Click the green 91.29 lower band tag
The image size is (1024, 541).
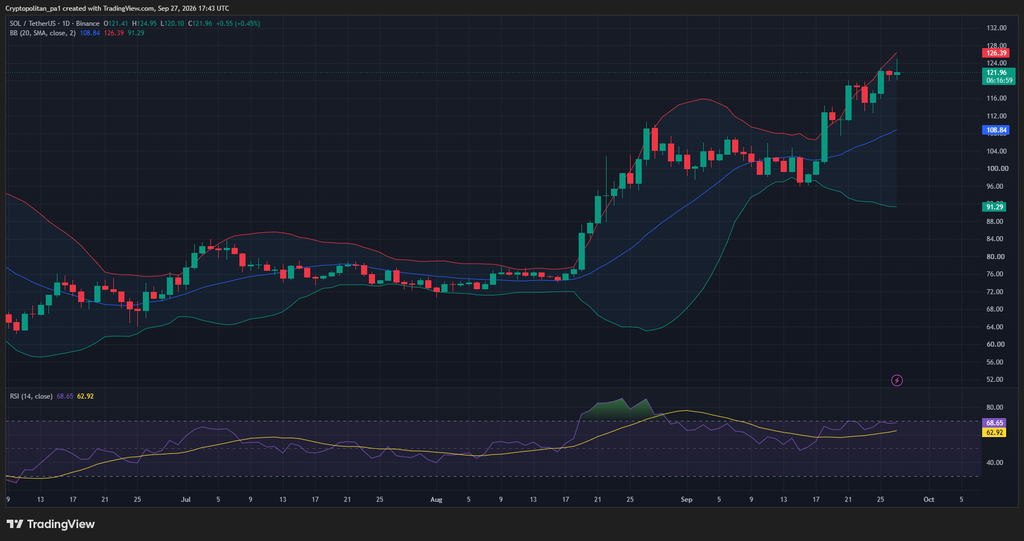pos(994,206)
